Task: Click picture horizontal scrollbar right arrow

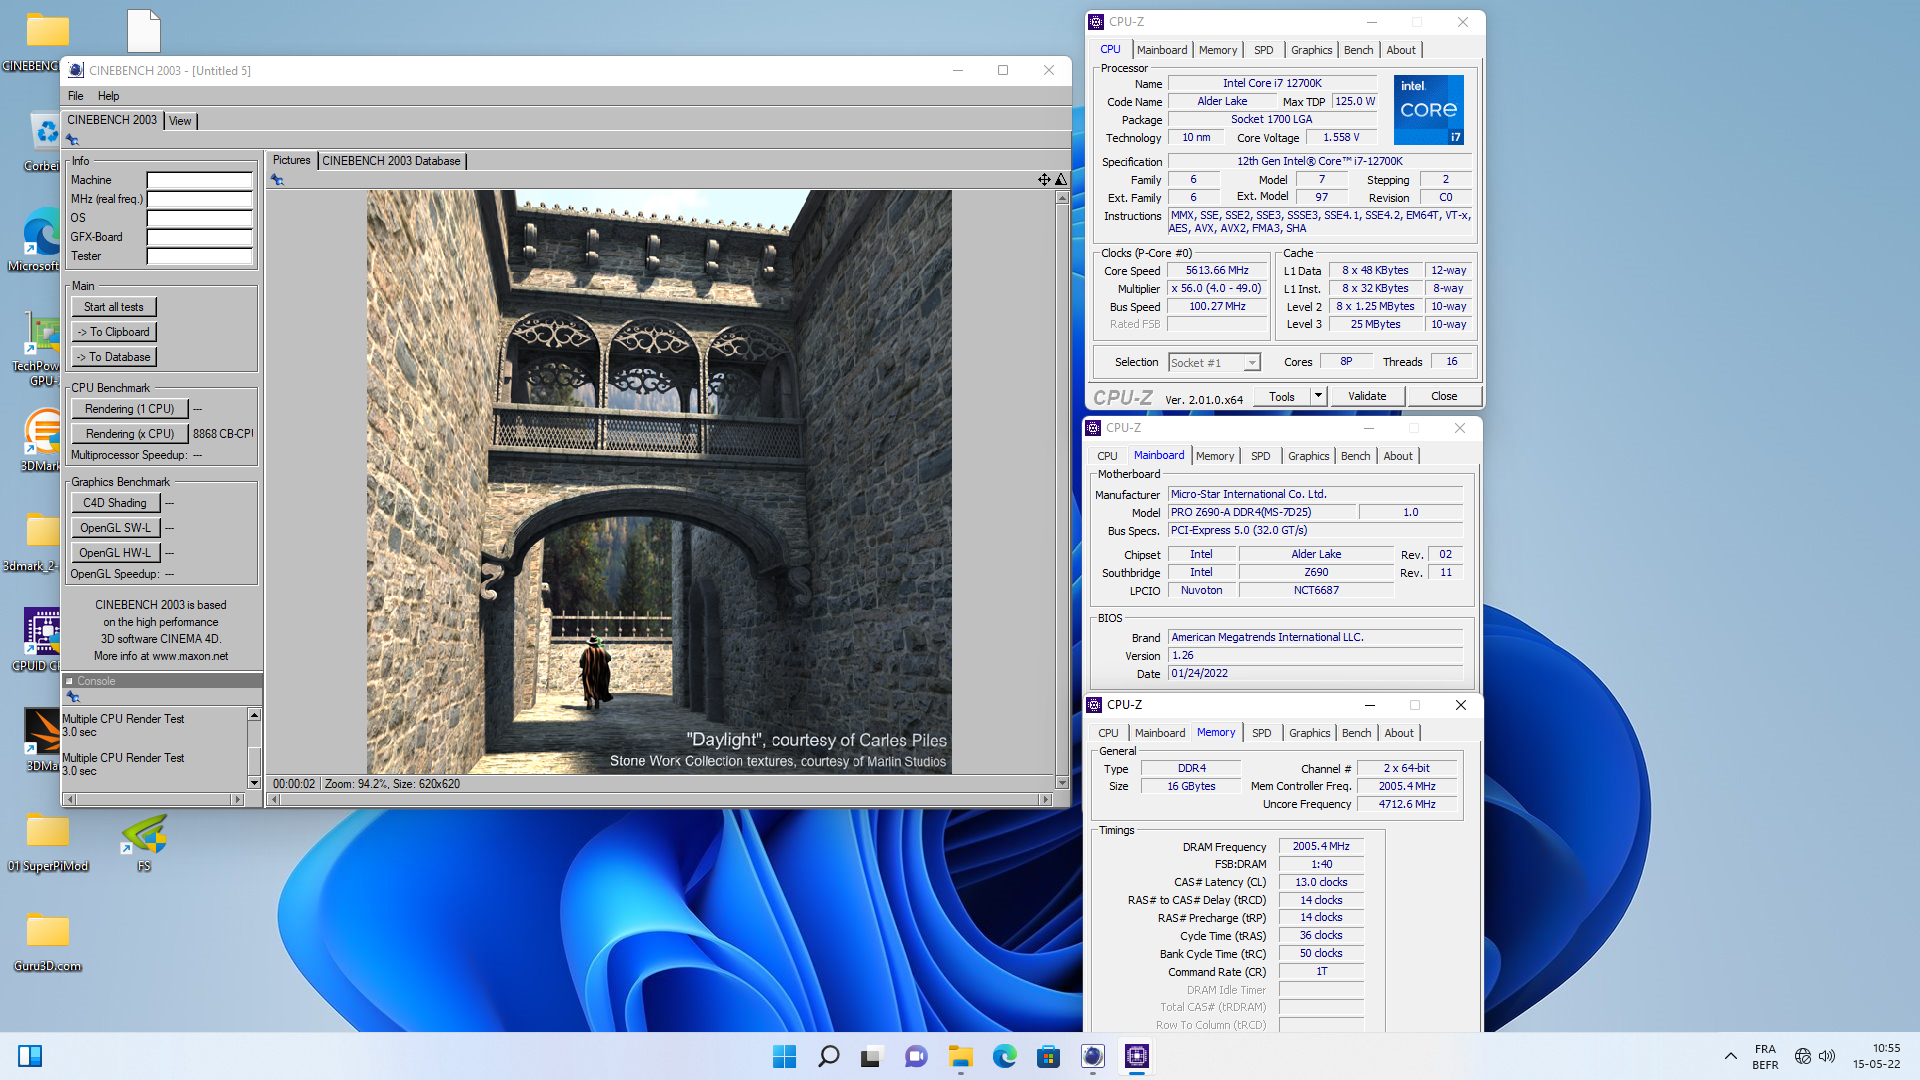Action: (x=1045, y=799)
